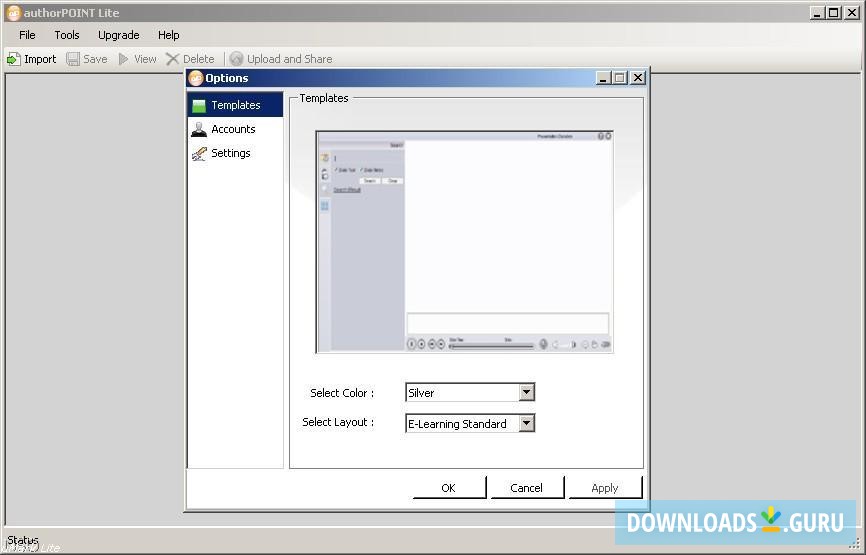Click the Import toolbar icon

coord(14,59)
